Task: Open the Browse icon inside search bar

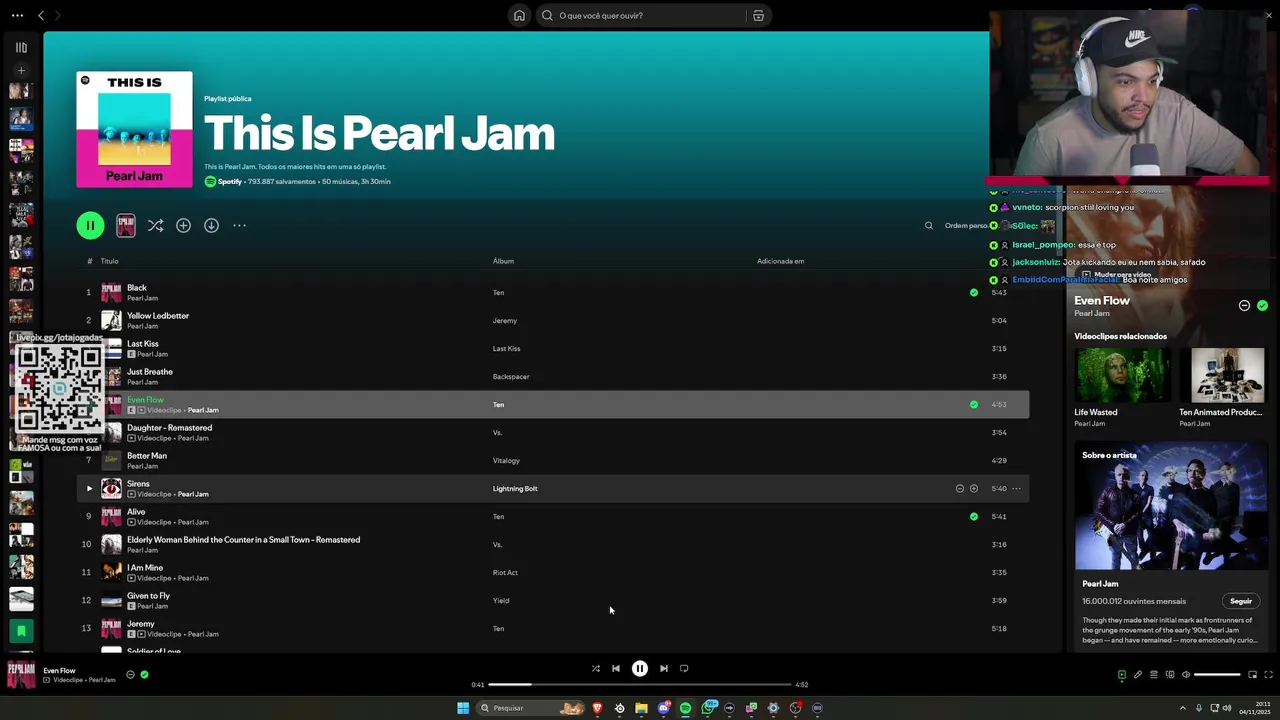Action: (x=758, y=15)
